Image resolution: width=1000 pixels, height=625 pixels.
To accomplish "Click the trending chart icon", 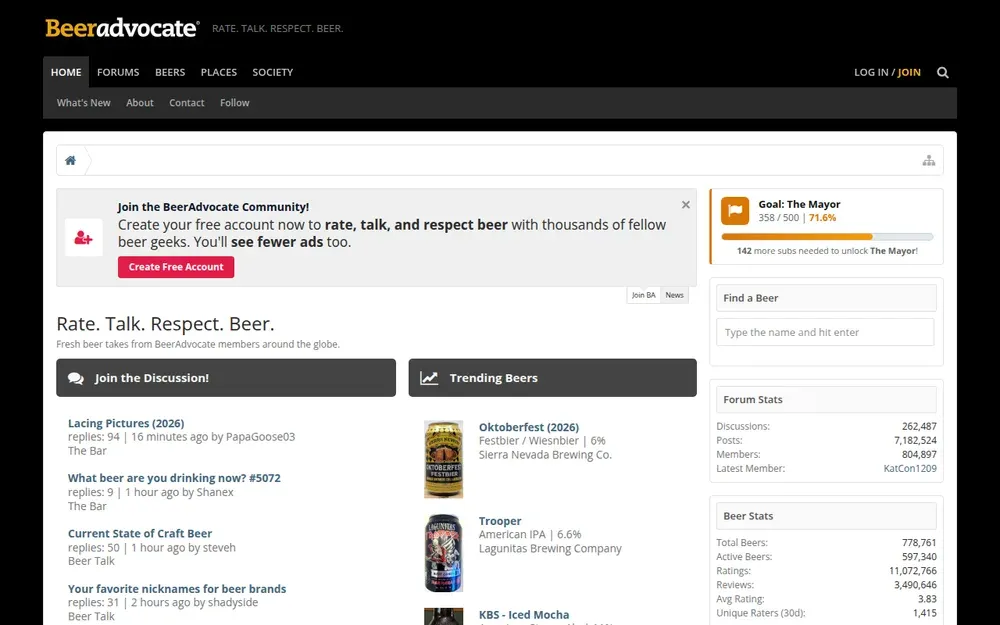I will tap(429, 378).
